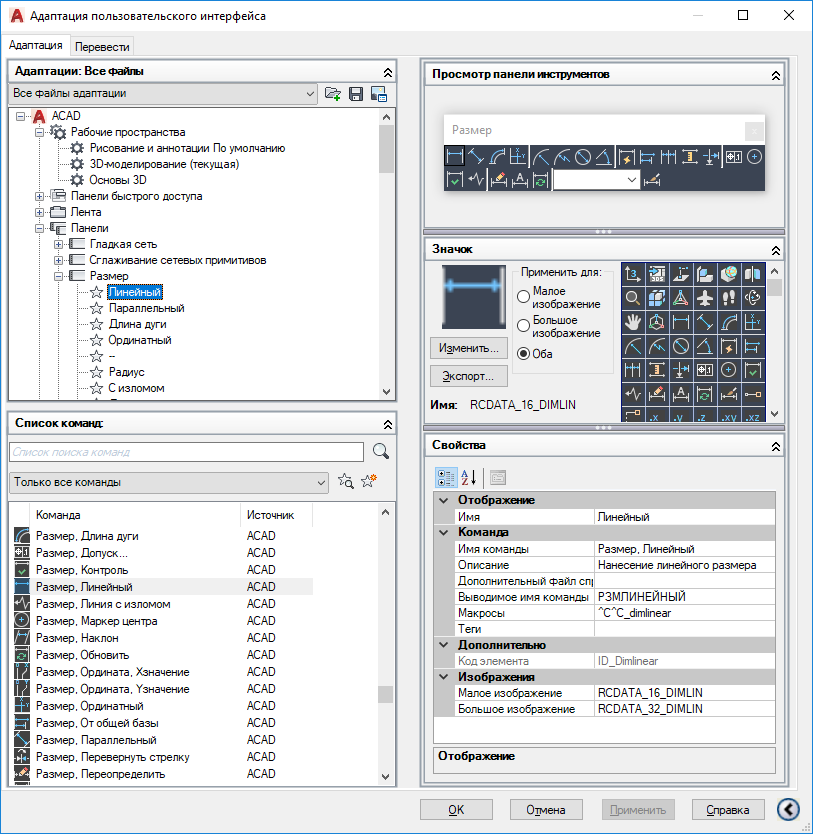Viewport: 813px width, 834px height.
Task: Switch to the Перевести tab
Action: (102, 47)
